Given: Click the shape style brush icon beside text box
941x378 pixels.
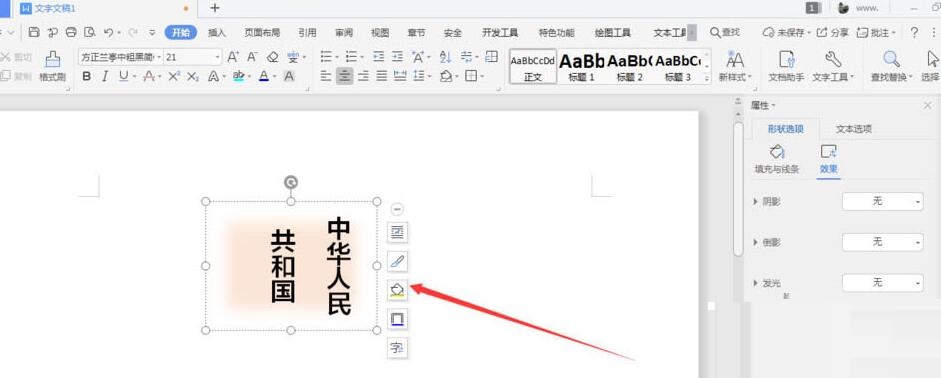Looking at the screenshot, I should (397, 261).
